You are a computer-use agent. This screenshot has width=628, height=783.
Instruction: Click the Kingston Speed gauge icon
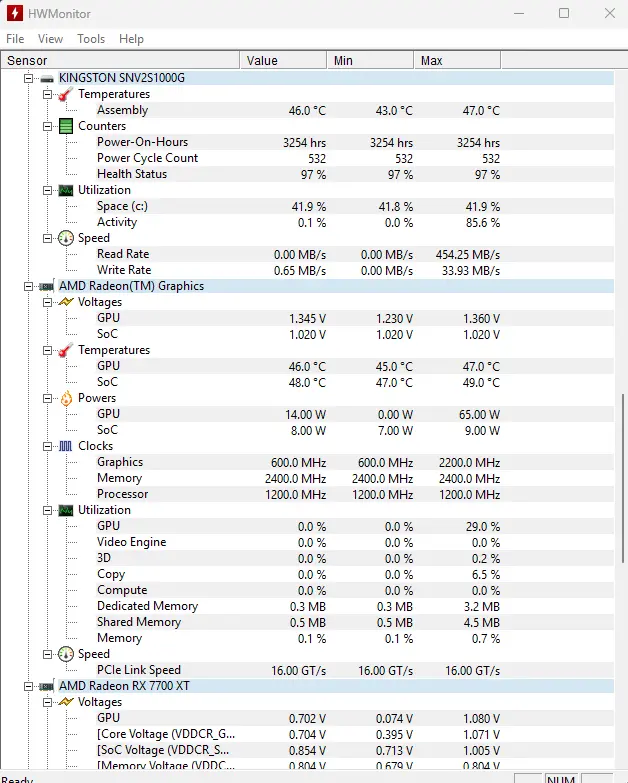click(66, 238)
